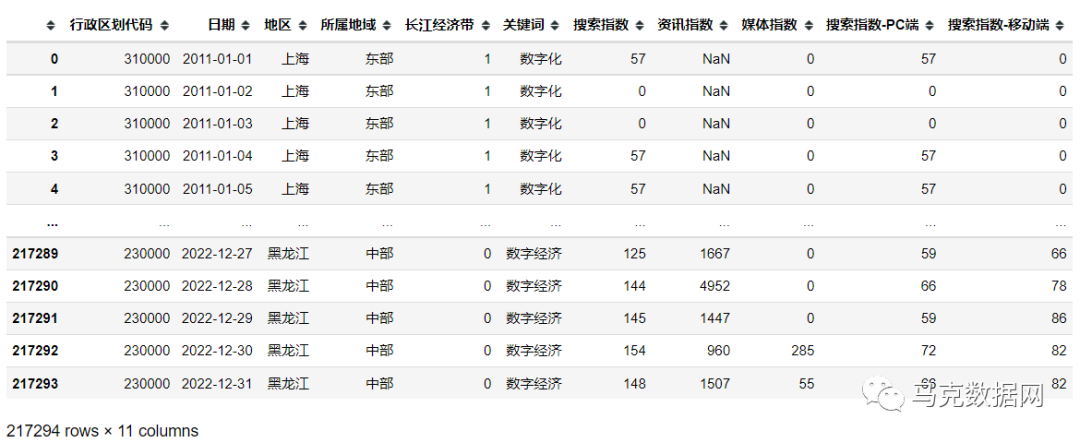Click the 长江经济带 column header
This screenshot has width=1080, height=443.
(440, 25)
